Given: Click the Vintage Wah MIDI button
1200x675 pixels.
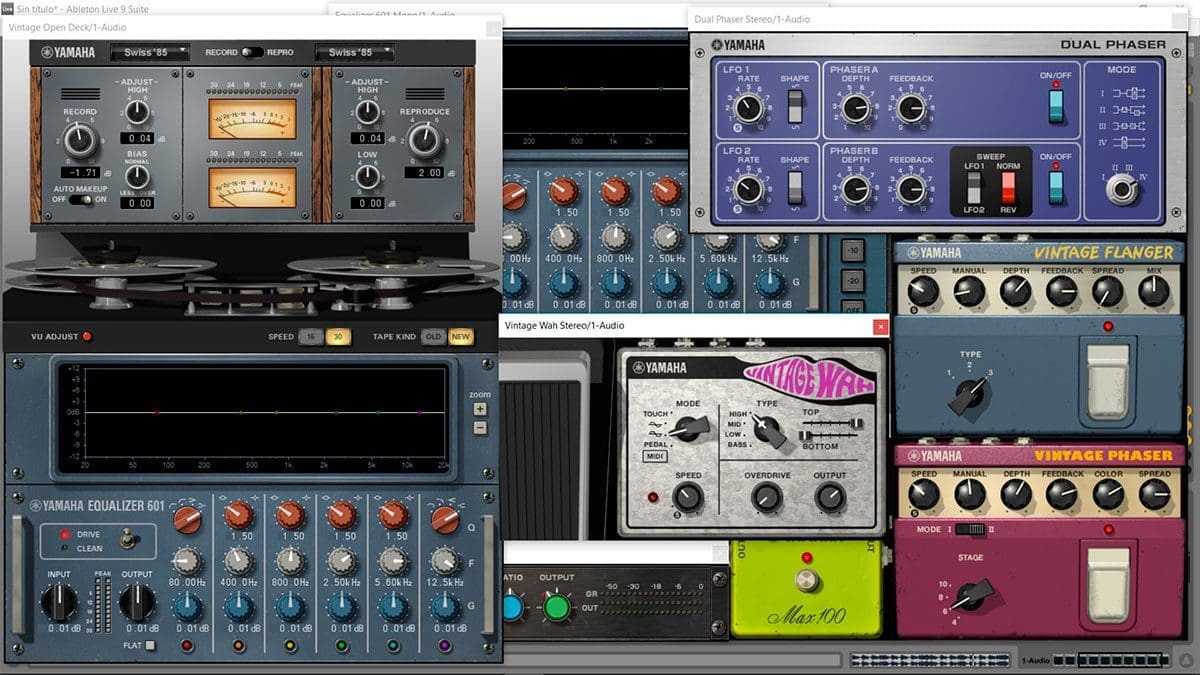Looking at the screenshot, I should 655,457.
